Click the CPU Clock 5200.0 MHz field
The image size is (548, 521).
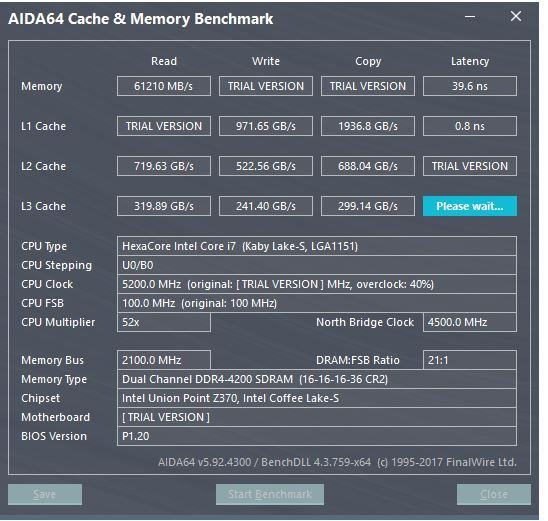(x=317, y=284)
